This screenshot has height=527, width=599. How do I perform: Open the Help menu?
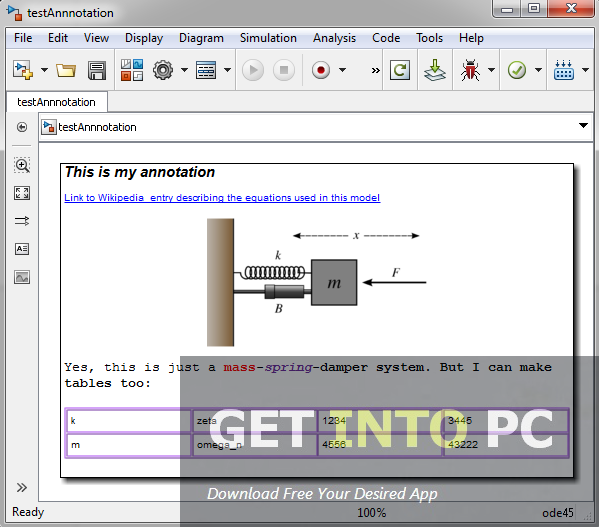coord(471,38)
